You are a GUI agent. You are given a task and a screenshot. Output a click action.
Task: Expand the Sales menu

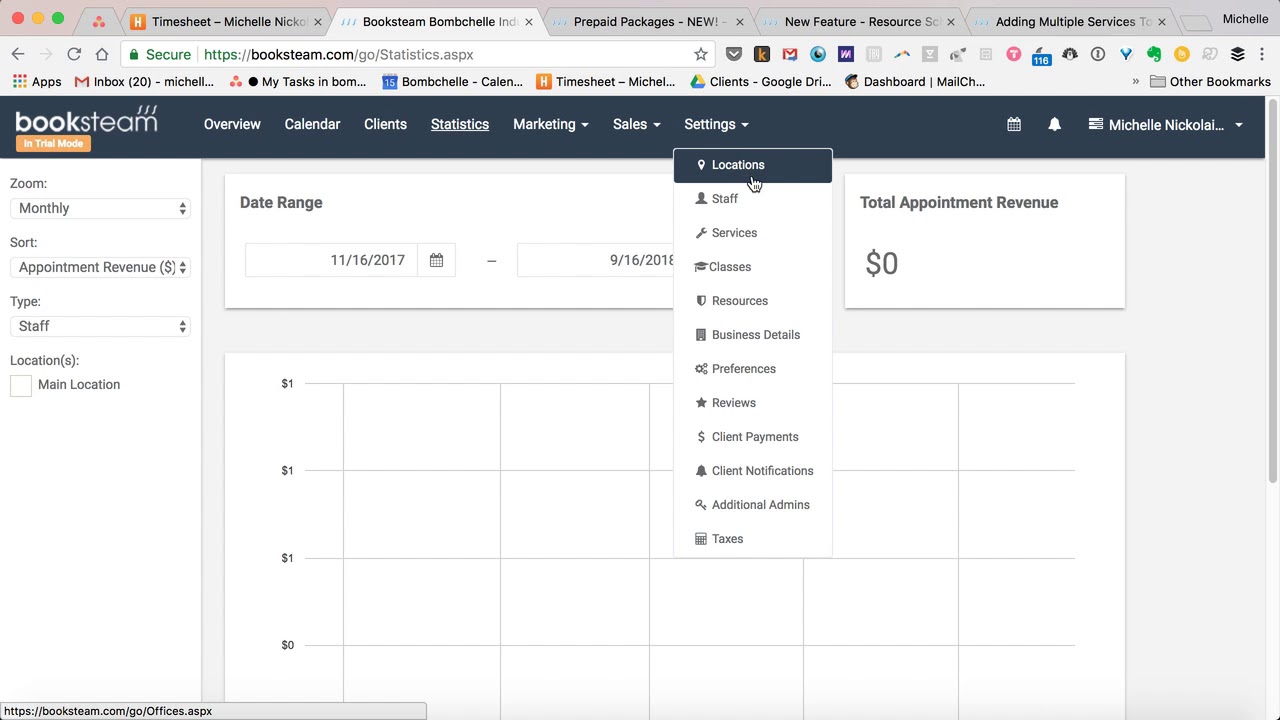636,124
